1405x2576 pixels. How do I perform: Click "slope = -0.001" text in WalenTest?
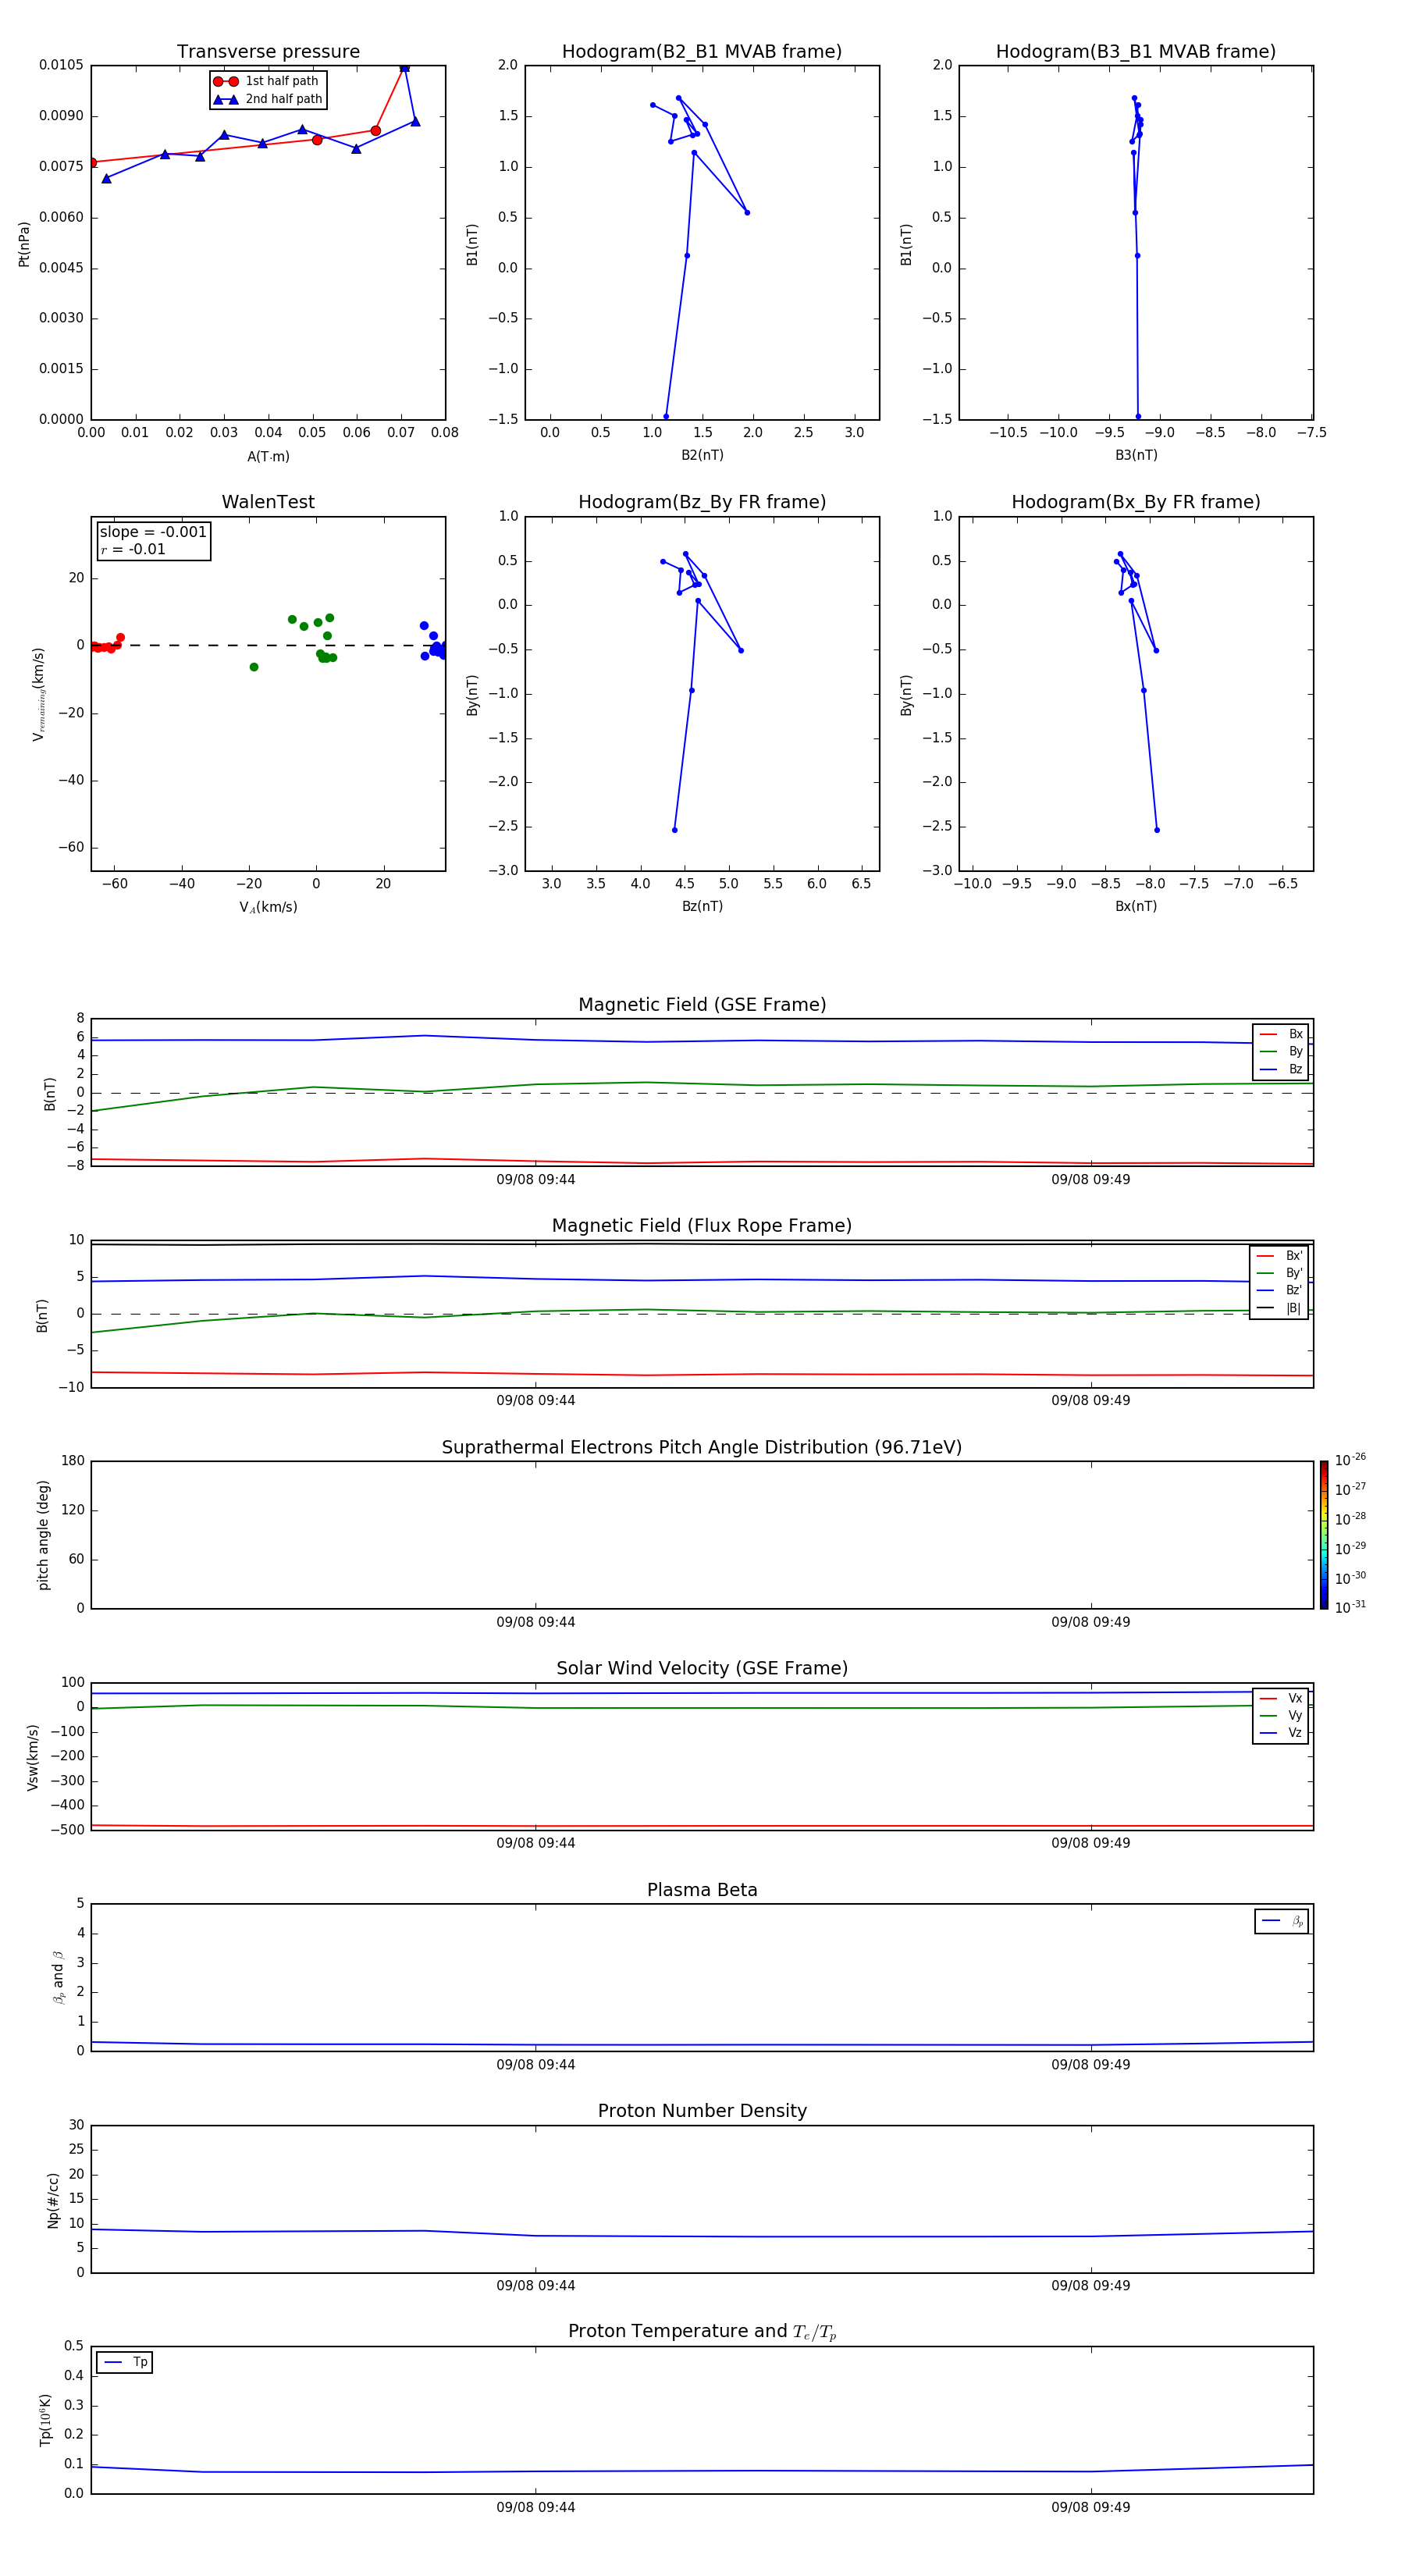(x=153, y=532)
